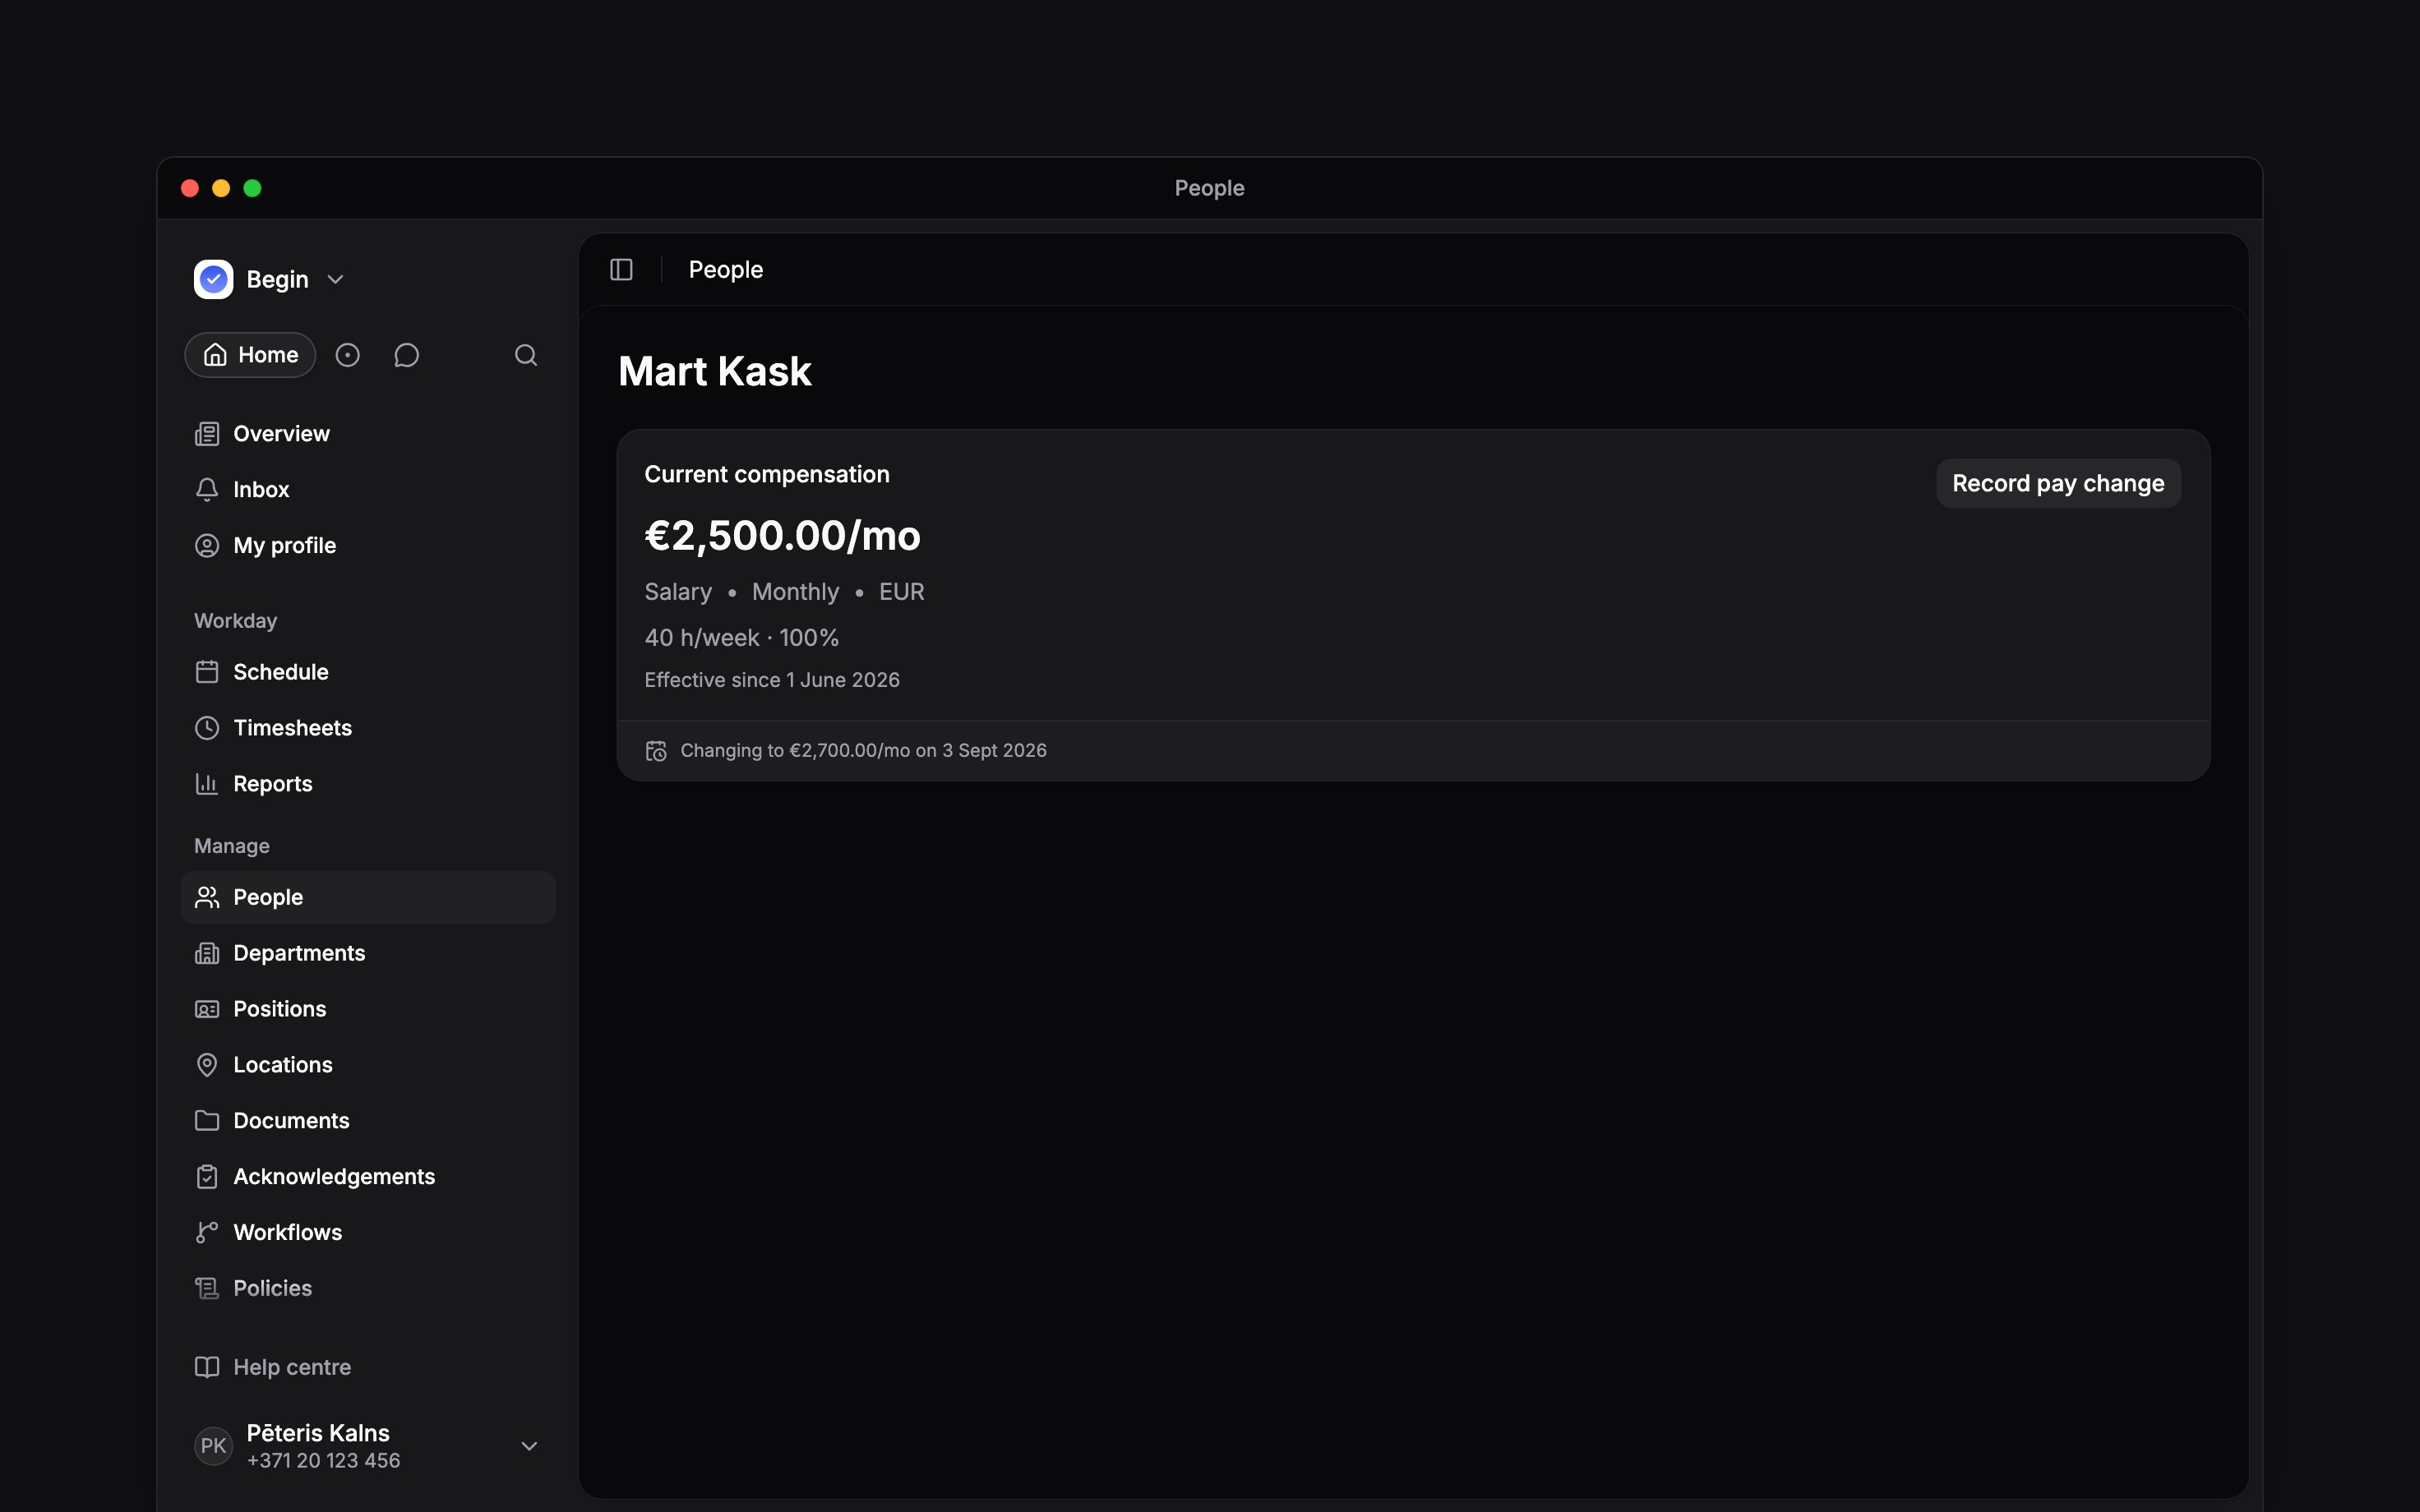The image size is (2420, 1512).
Task: Go to Inbox
Action: (x=368, y=490)
